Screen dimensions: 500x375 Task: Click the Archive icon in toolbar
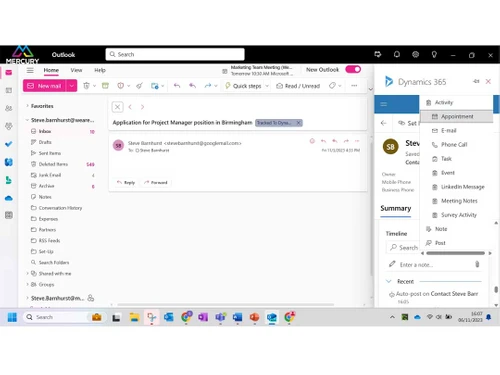click(105, 86)
